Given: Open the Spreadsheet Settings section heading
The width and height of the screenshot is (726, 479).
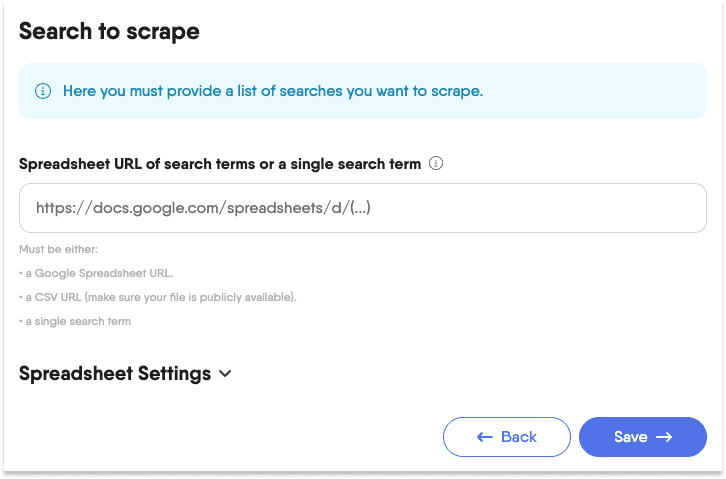Looking at the screenshot, I should coord(115,373).
